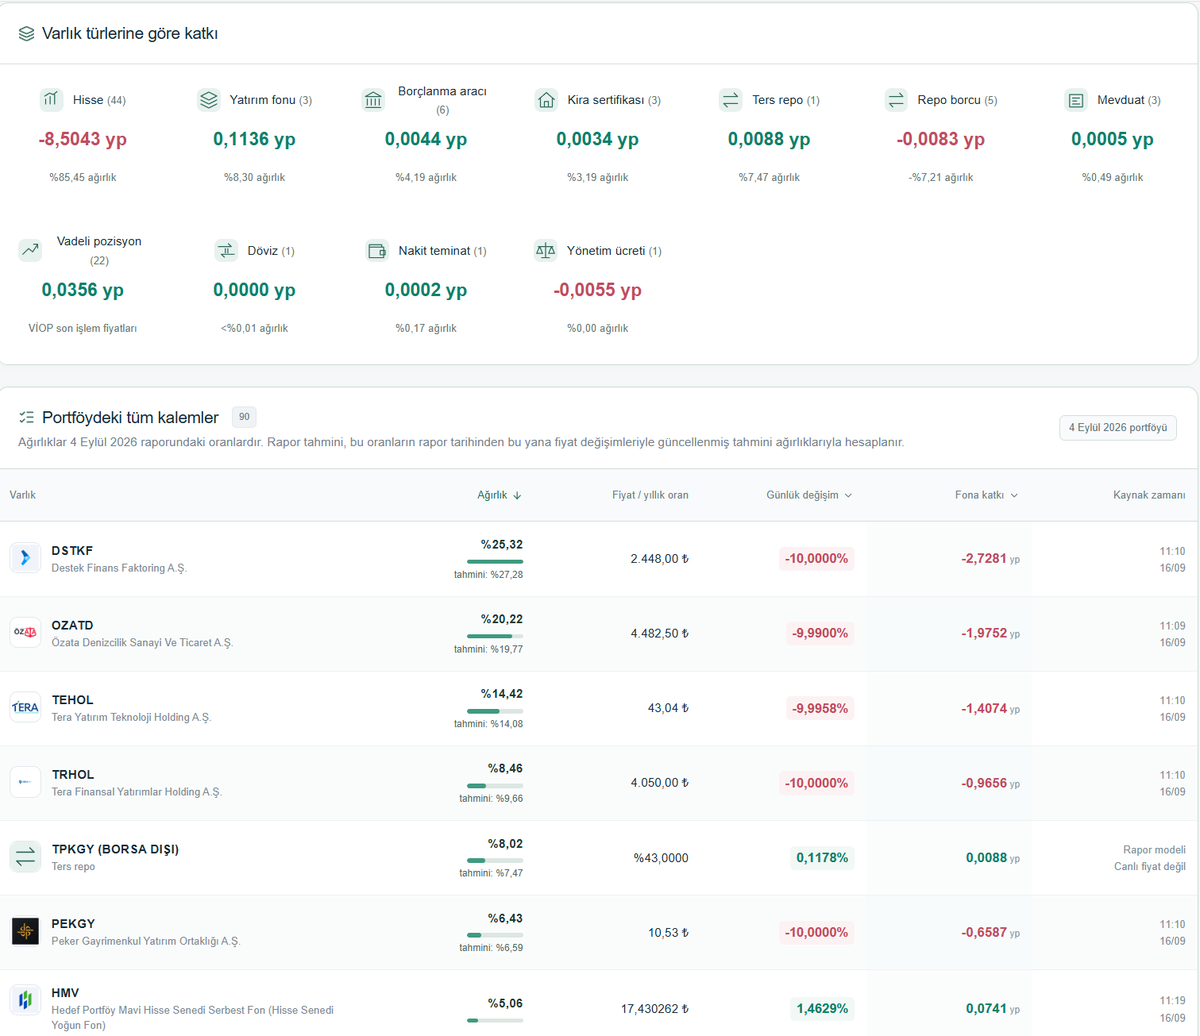Click the 4 Eylül 2026 portföyü button

pyautogui.click(x=1118, y=428)
